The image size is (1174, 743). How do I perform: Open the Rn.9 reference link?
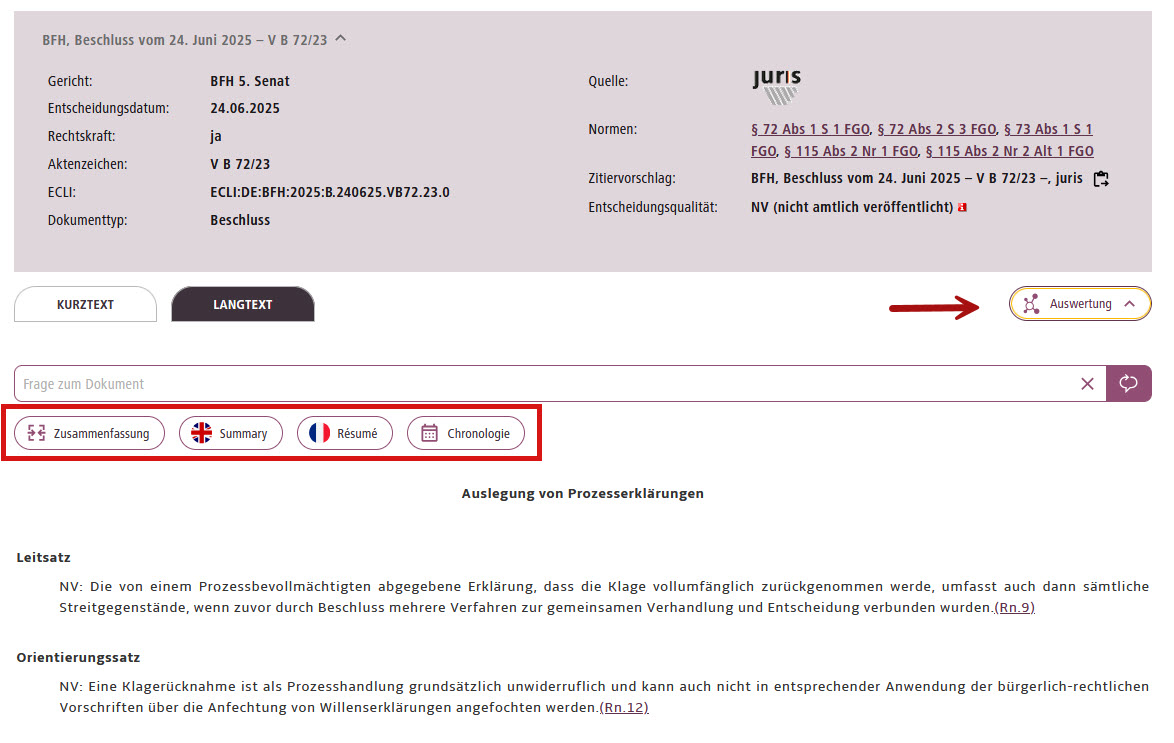pos(1013,606)
